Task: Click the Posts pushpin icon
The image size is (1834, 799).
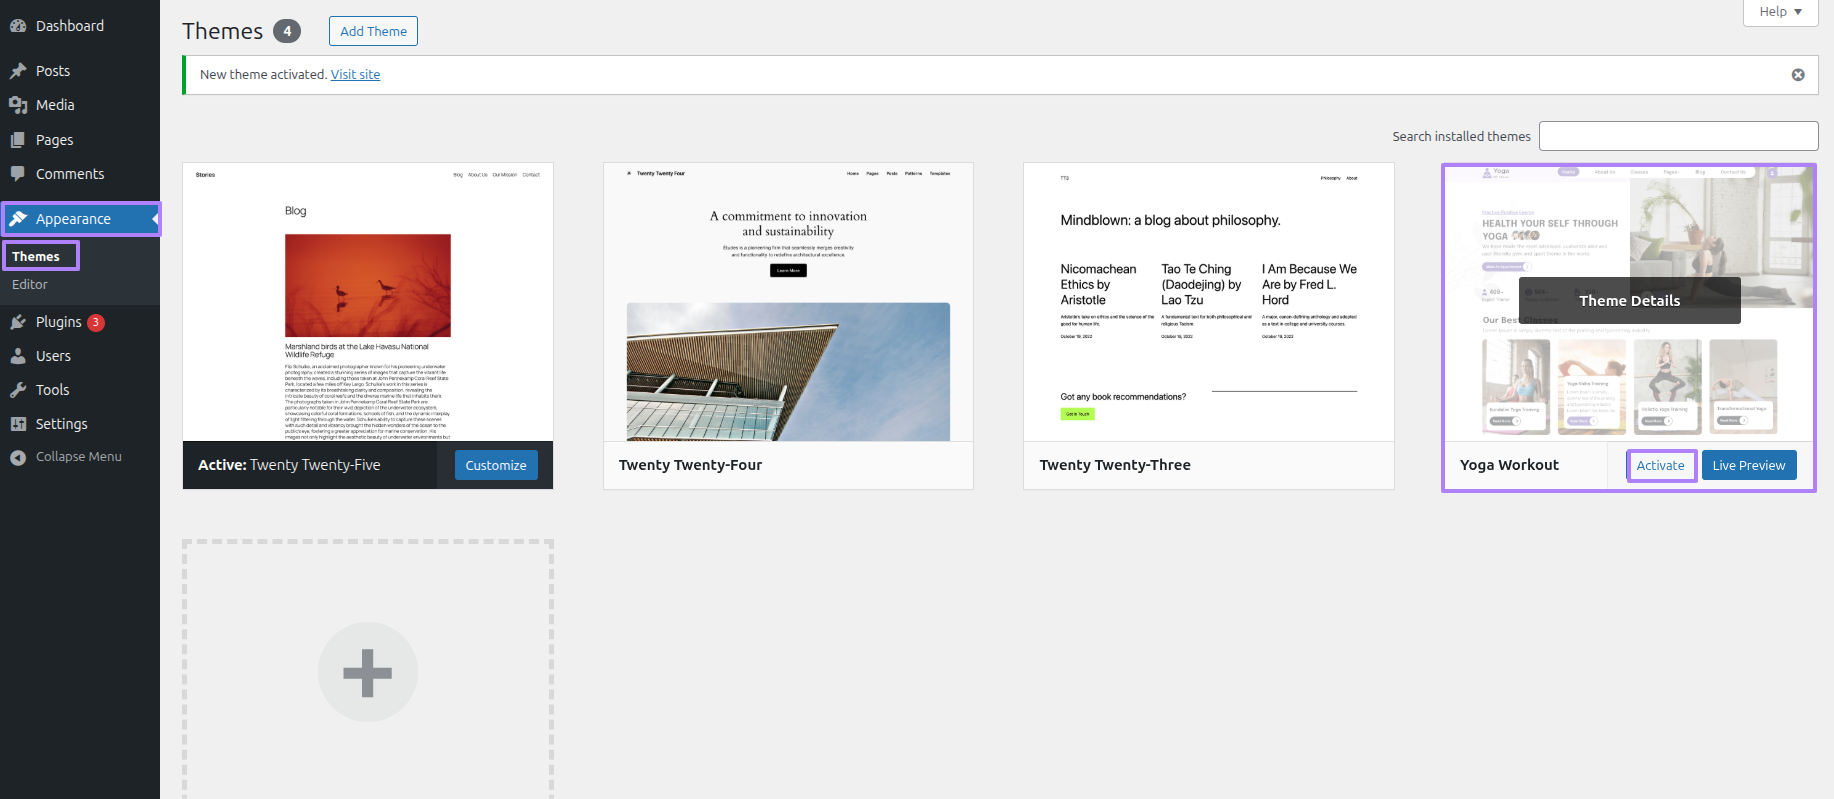Action: (18, 71)
